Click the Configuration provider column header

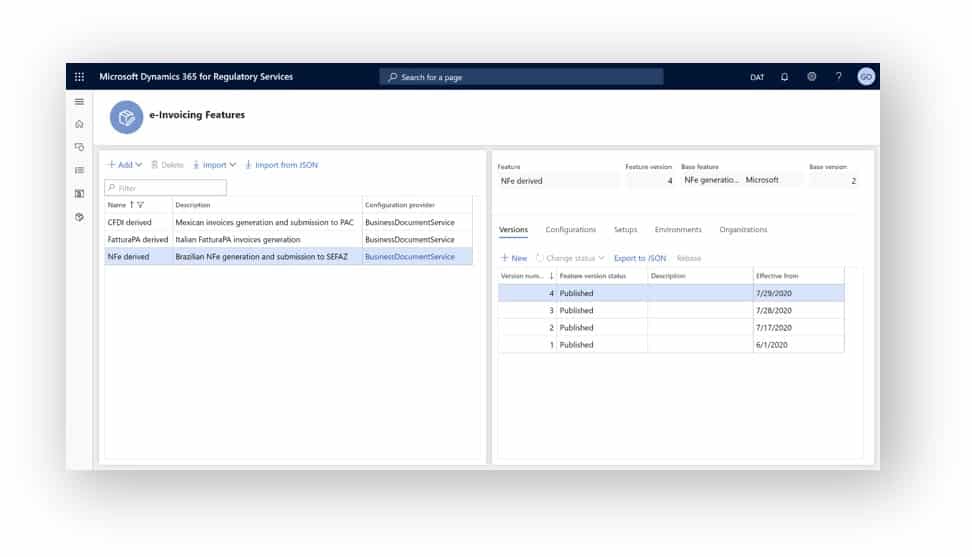tap(400, 204)
